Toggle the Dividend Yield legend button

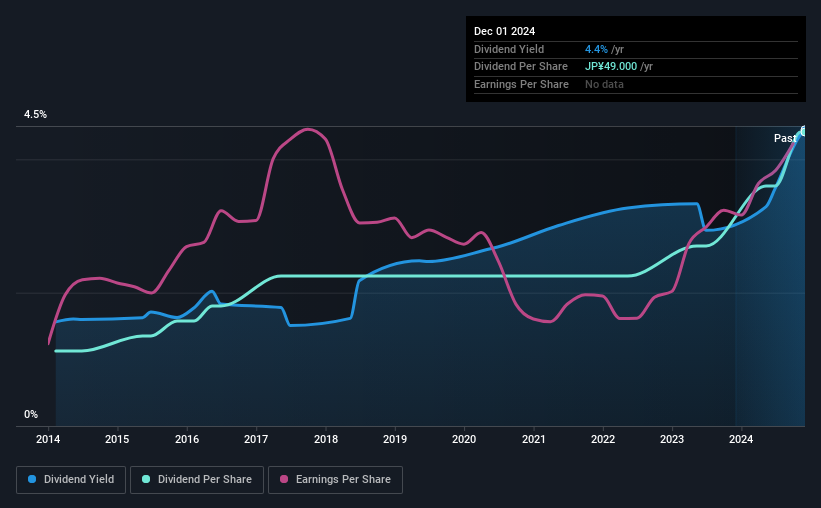click(x=71, y=480)
